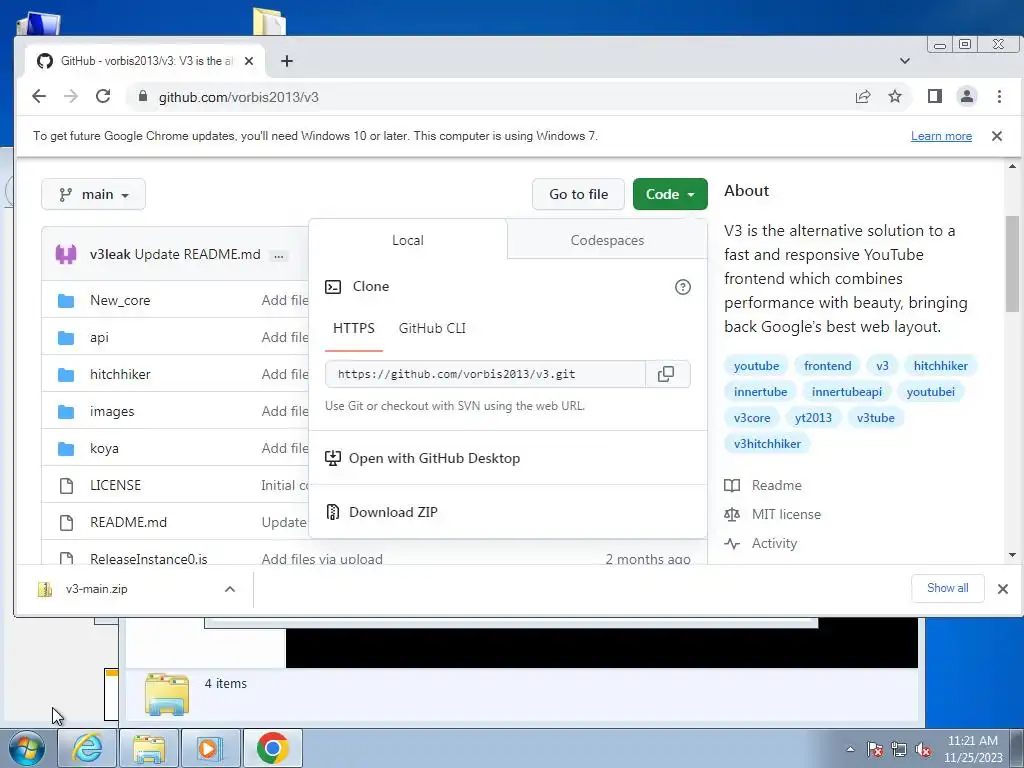Open the New_core folder

120,300
